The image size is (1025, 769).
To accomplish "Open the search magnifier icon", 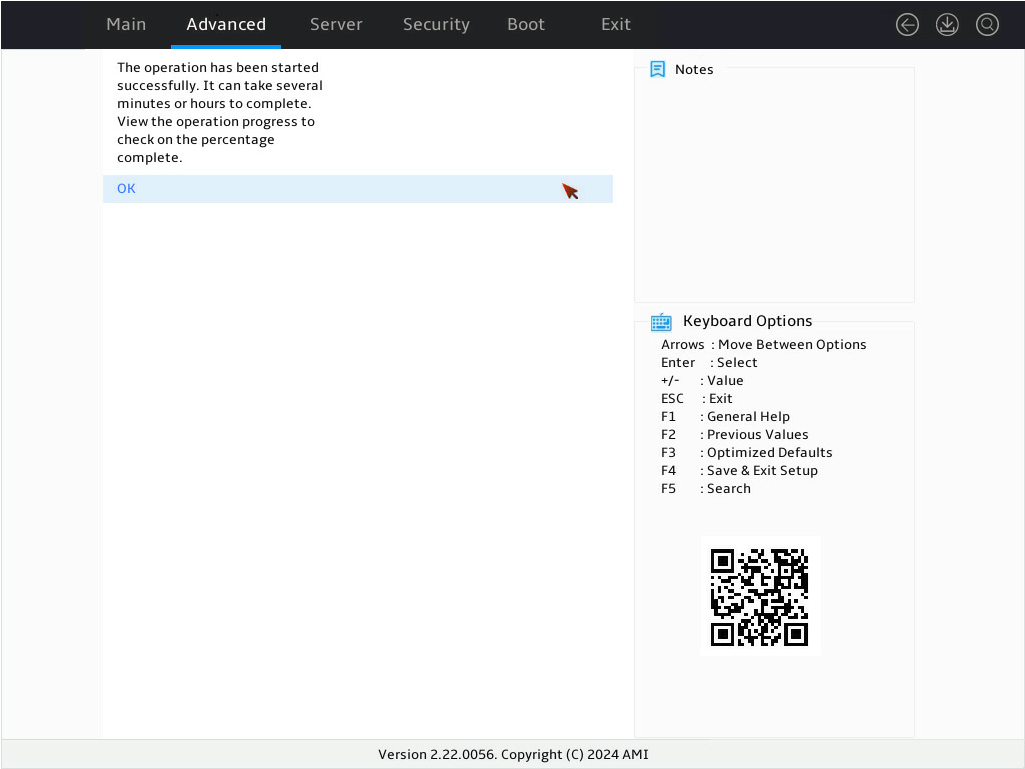I will [987, 25].
